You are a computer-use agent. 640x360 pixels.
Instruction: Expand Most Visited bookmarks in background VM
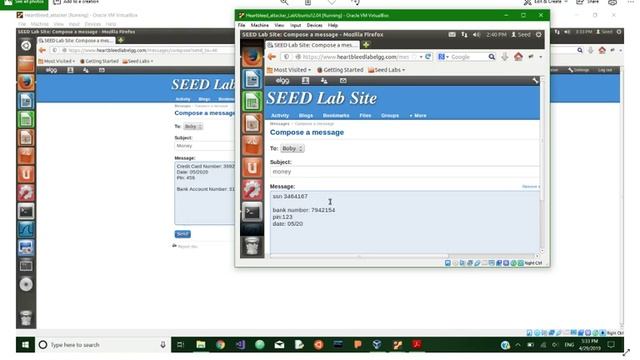[57, 61]
